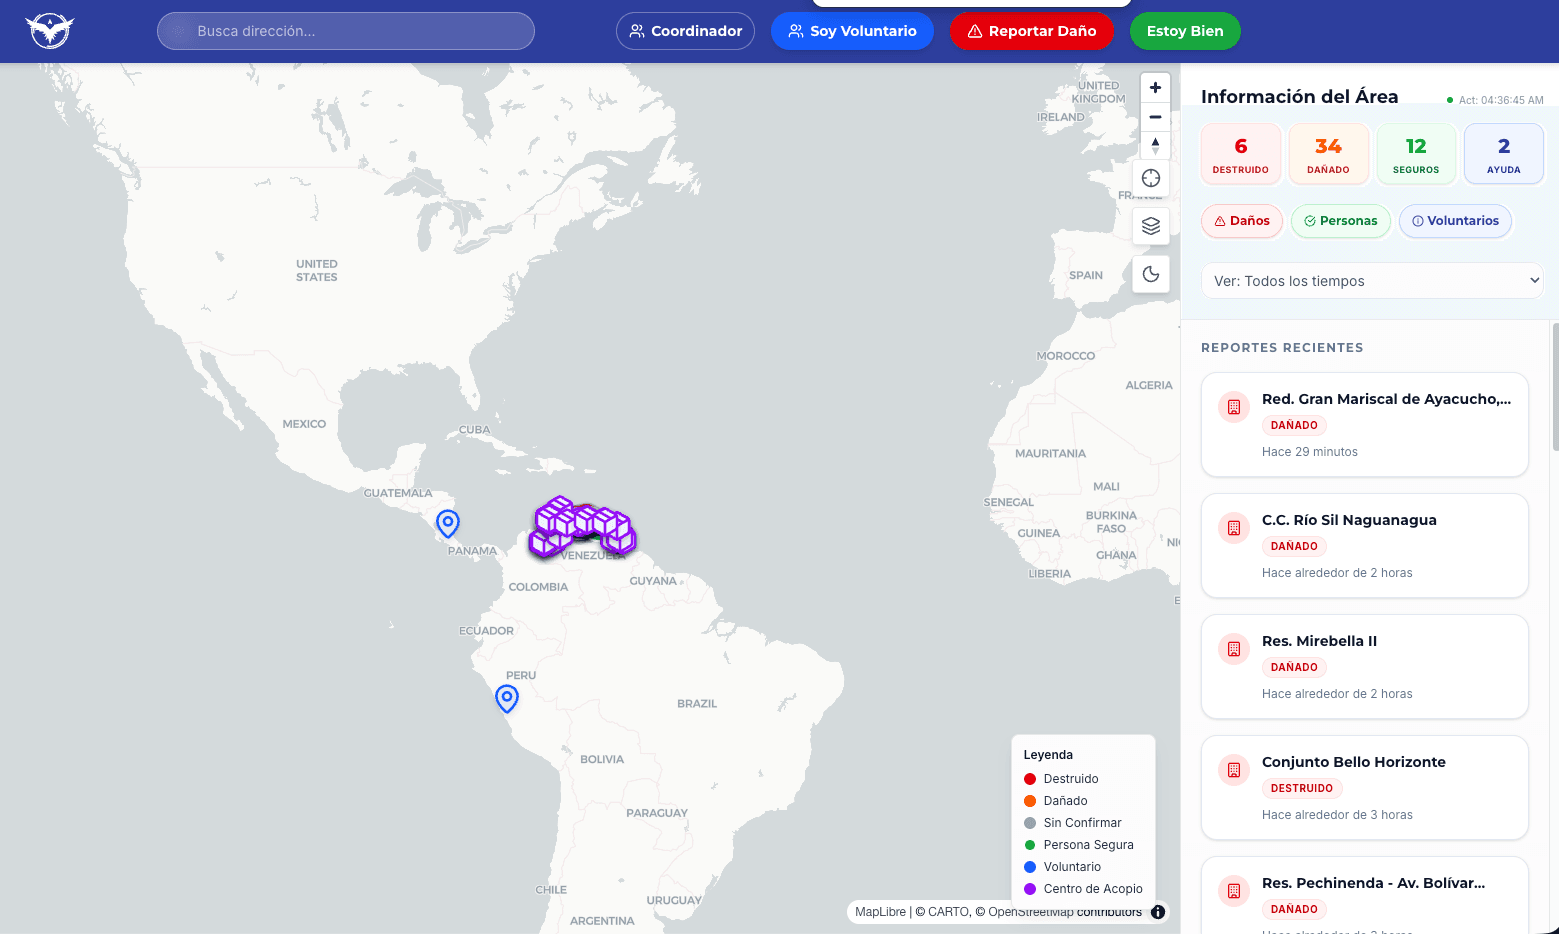The width and height of the screenshot is (1559, 934).
Task: Click the Soy Voluntario button
Action: coord(852,31)
